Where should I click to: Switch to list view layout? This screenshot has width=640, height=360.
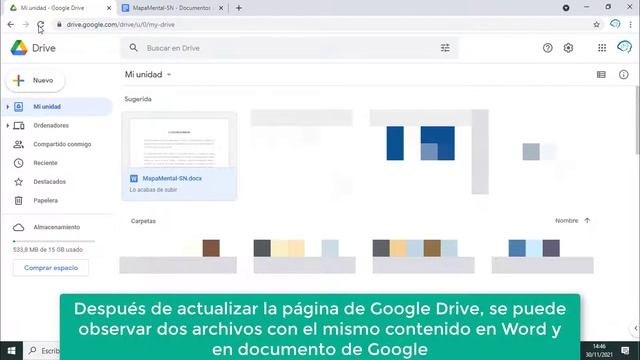click(601, 74)
